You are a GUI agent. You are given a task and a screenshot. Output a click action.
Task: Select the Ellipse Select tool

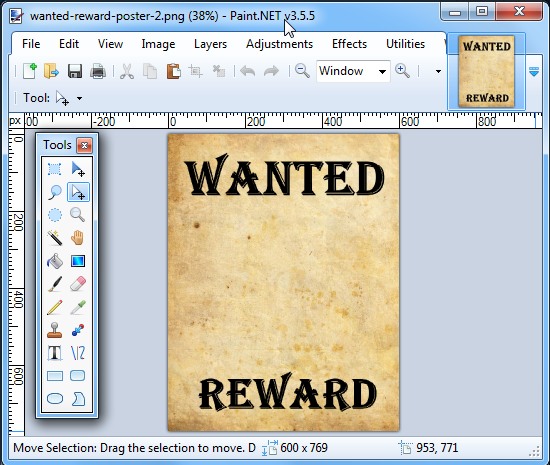point(55,215)
